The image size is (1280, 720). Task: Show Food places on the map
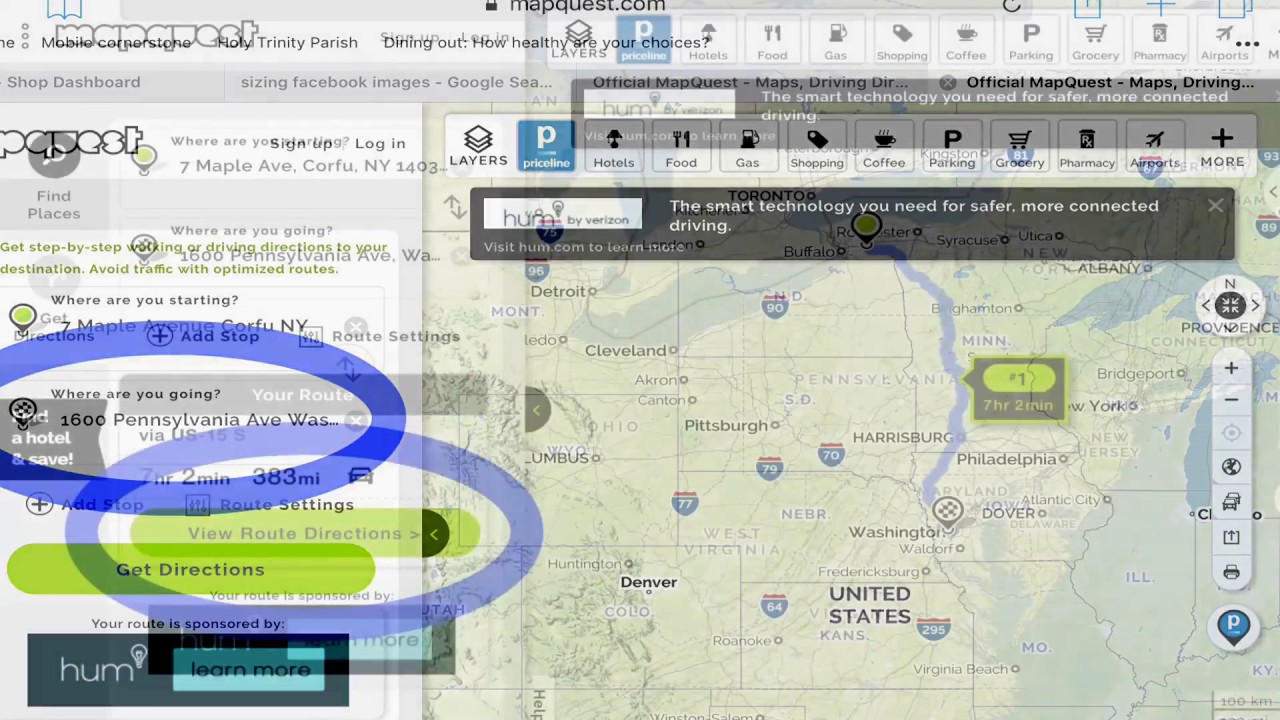tap(681, 146)
